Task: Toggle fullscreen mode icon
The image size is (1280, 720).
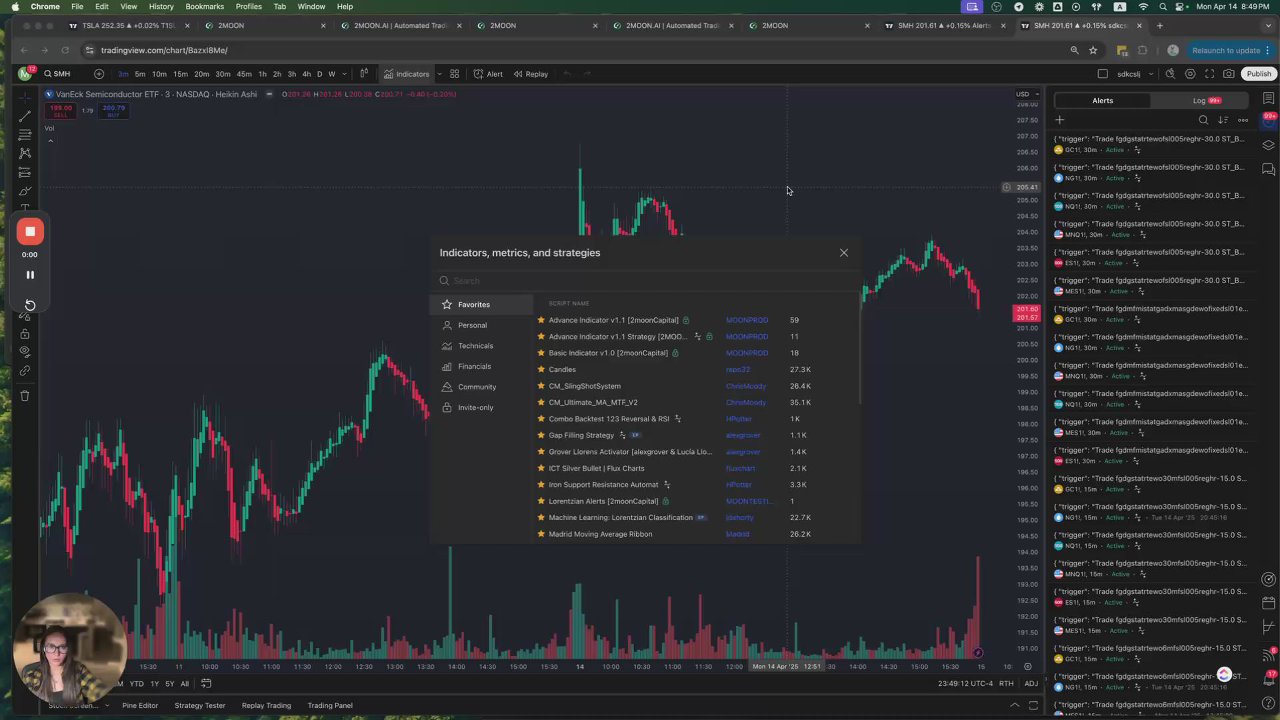Action: [1209, 74]
